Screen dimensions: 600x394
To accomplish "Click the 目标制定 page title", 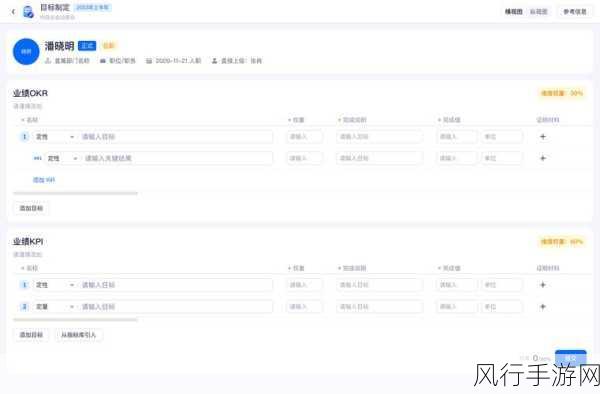I will pyautogui.click(x=55, y=7).
